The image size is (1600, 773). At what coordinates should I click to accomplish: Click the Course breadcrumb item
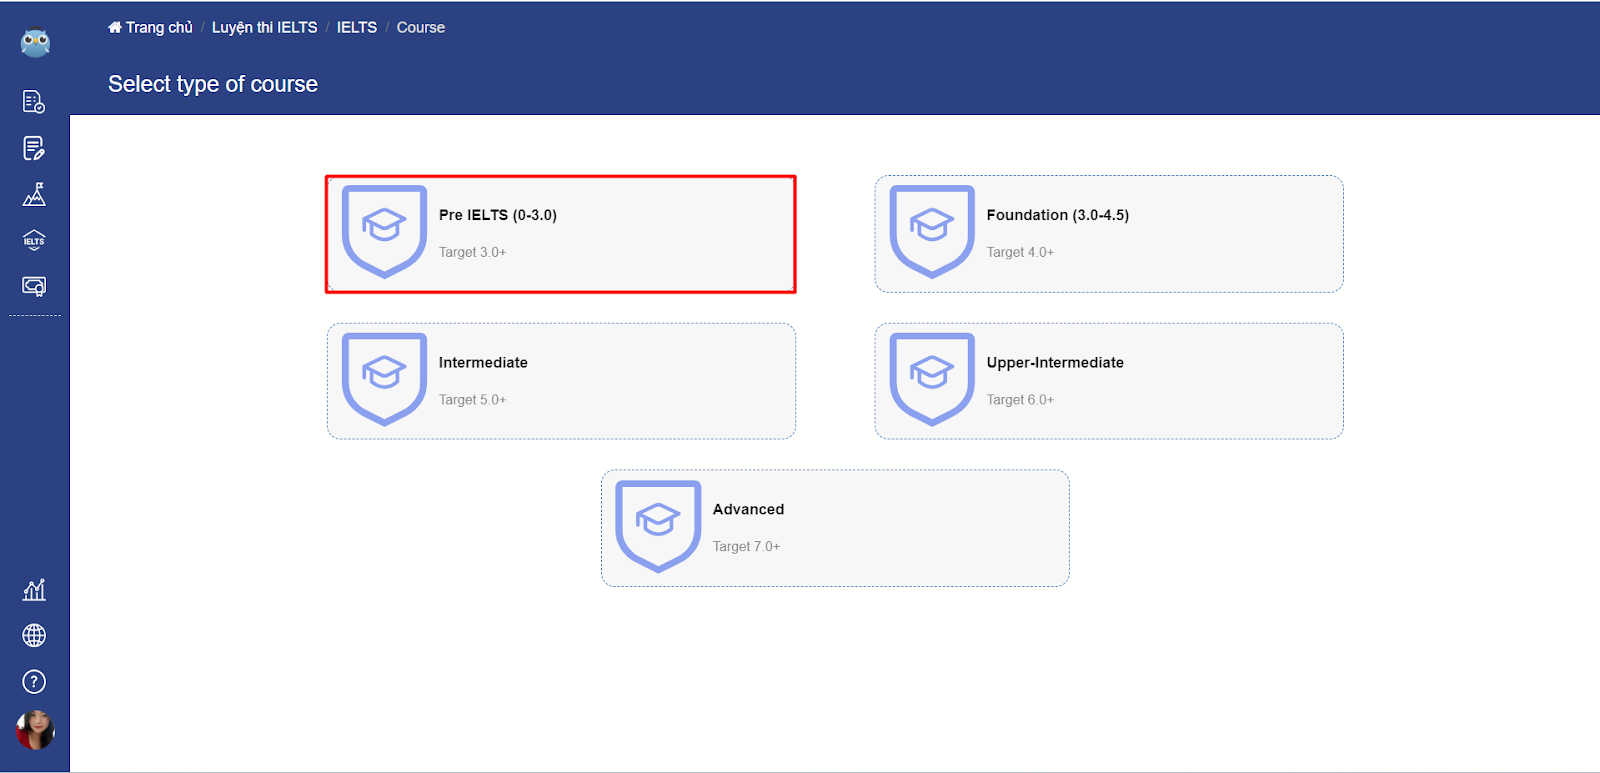point(421,27)
